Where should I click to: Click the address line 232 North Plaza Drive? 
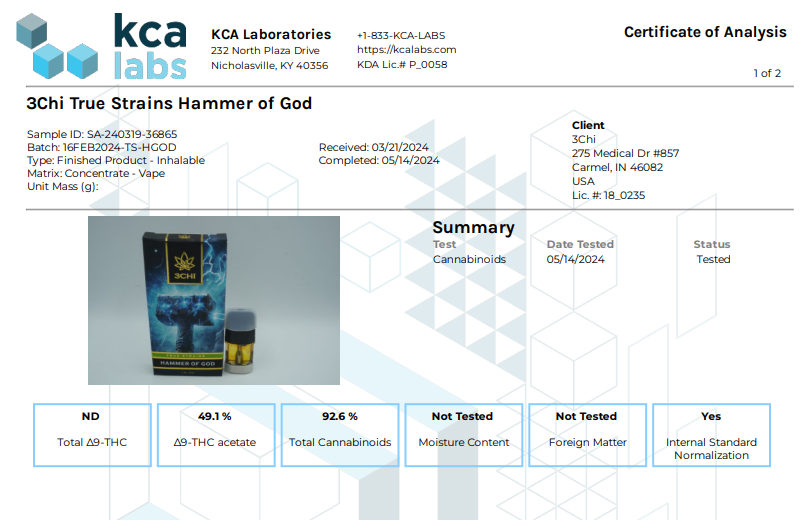point(265,51)
